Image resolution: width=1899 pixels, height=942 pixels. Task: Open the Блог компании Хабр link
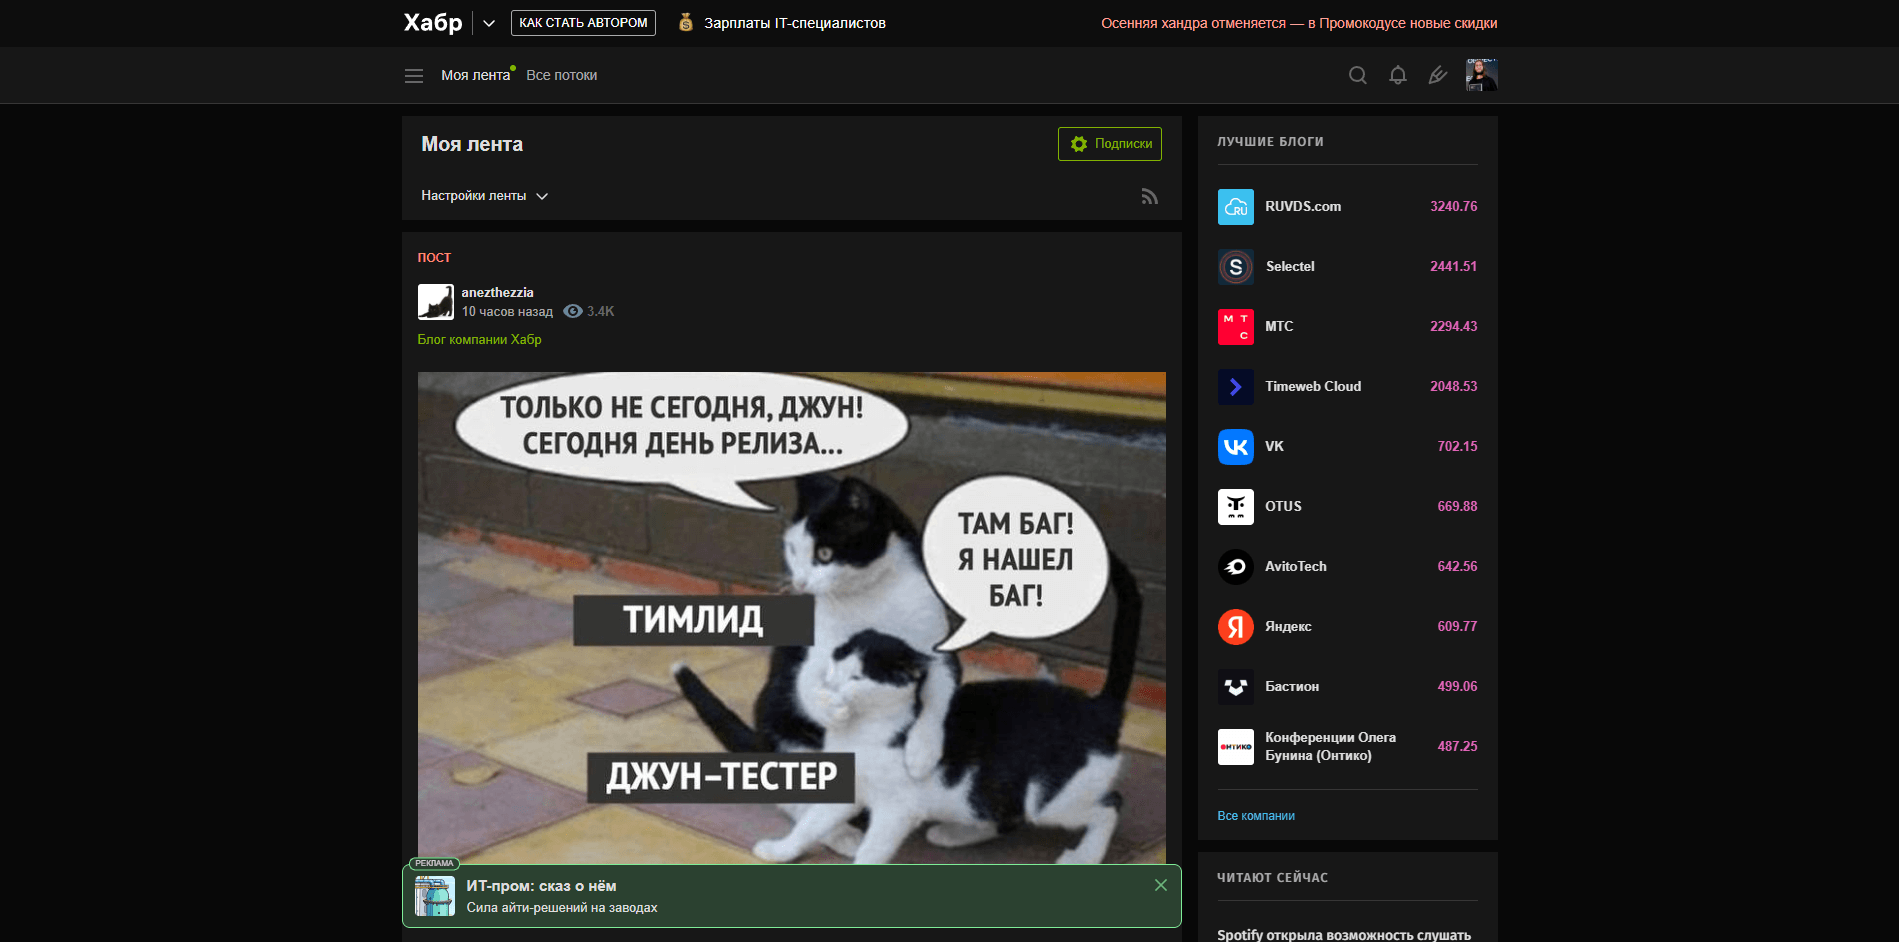tap(479, 340)
